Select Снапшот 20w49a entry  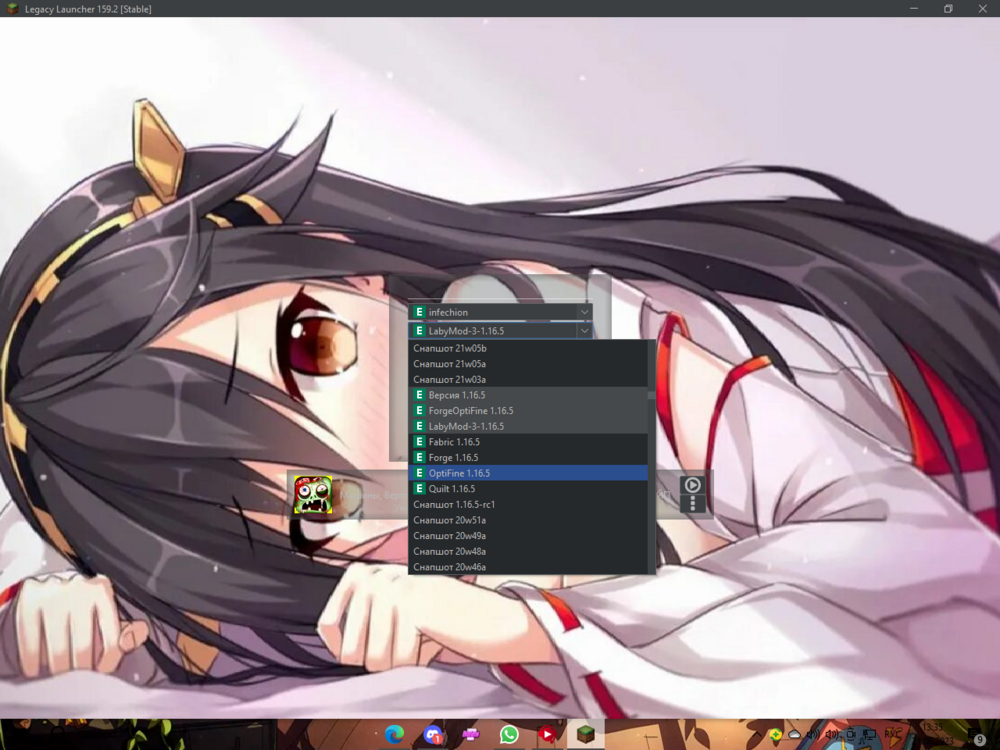[528, 536]
